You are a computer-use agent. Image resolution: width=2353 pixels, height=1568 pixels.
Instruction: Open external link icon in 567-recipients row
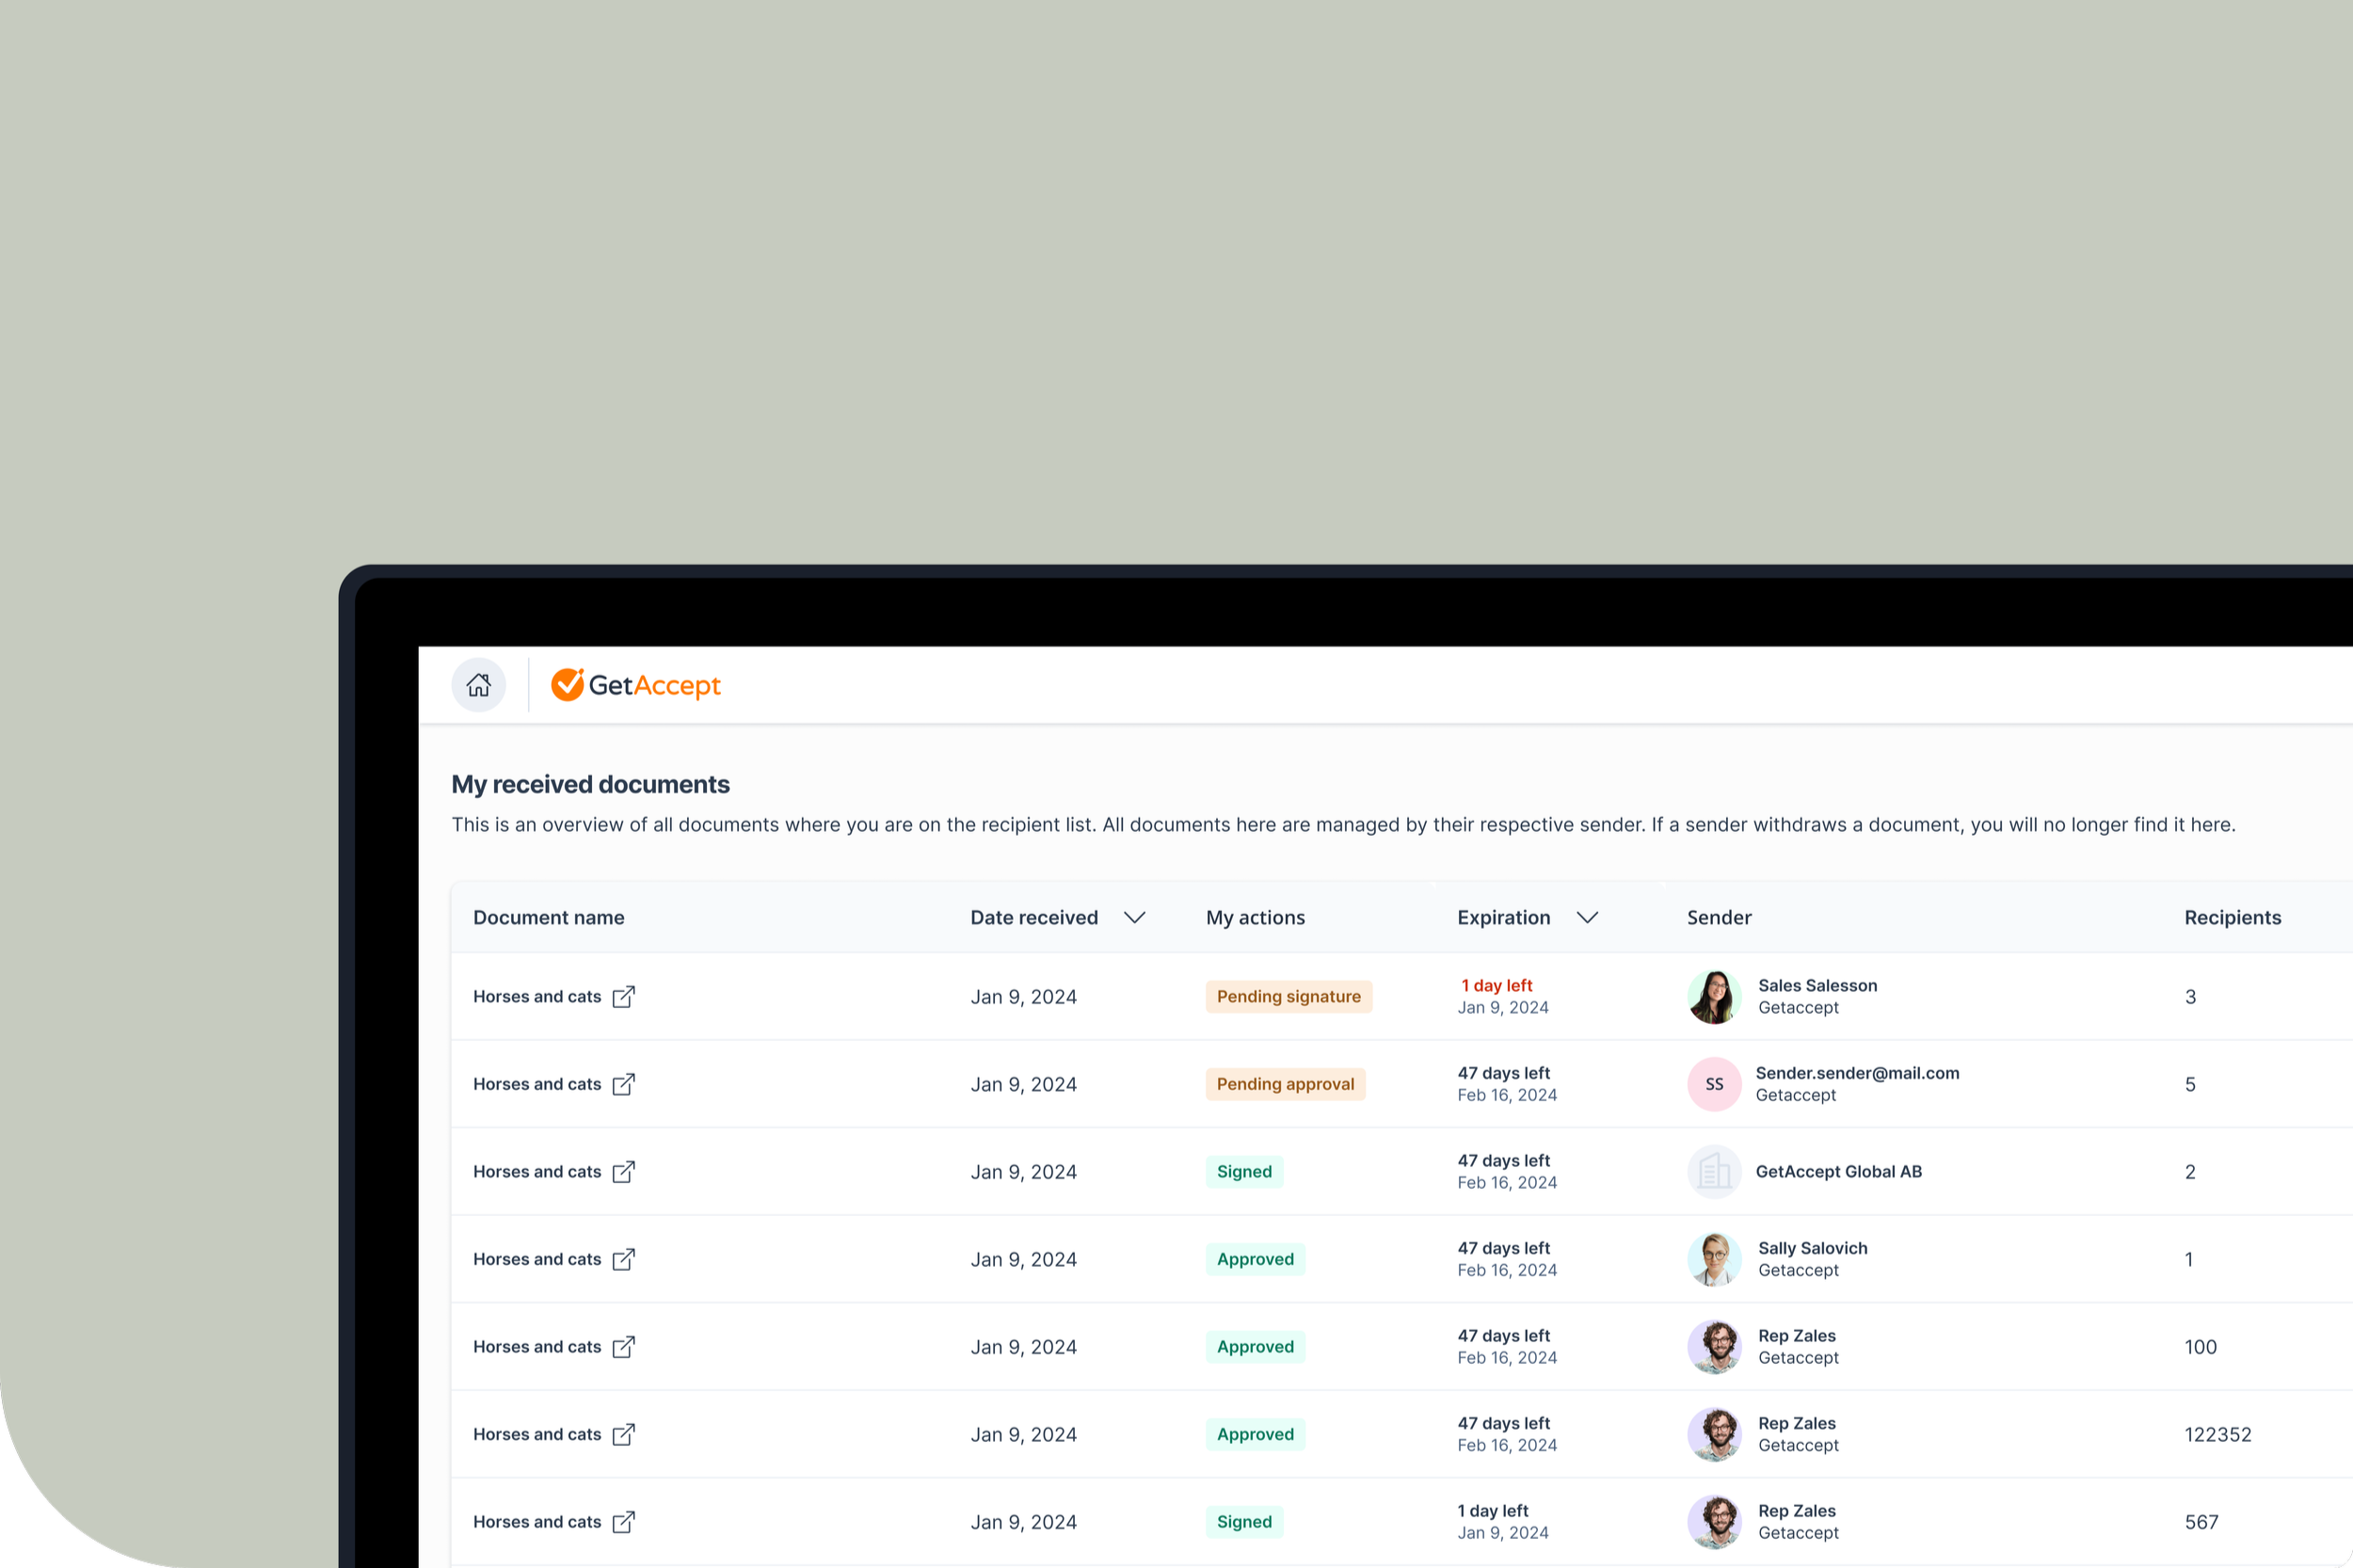623,1522
